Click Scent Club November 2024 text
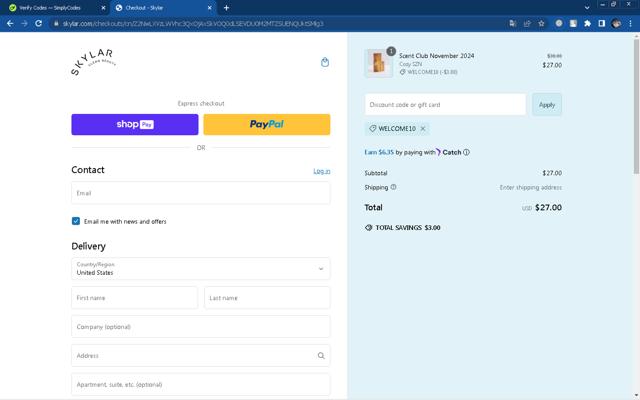The width and height of the screenshot is (640, 400). point(436,56)
